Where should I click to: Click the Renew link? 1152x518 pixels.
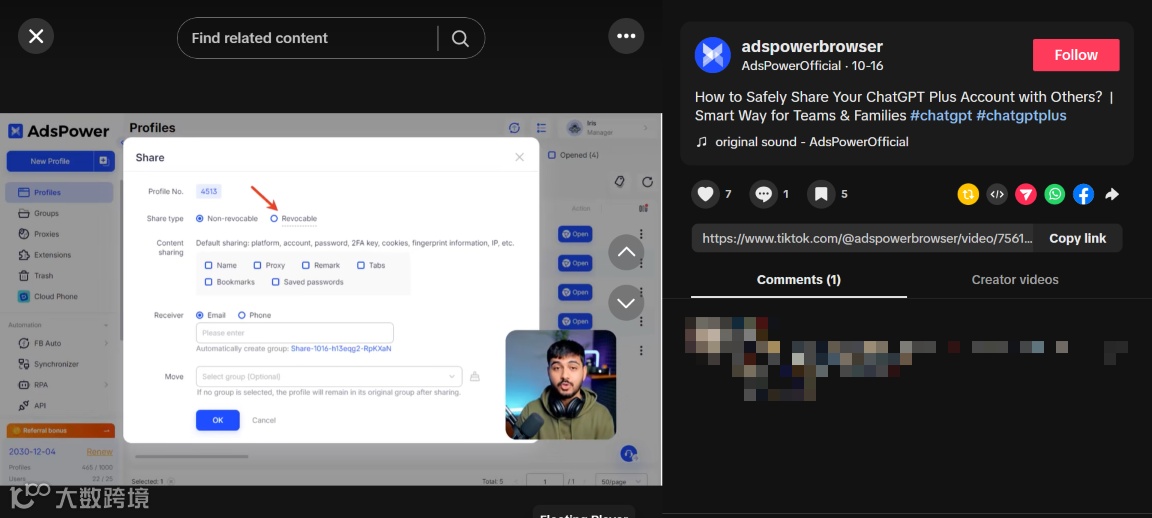tap(99, 451)
